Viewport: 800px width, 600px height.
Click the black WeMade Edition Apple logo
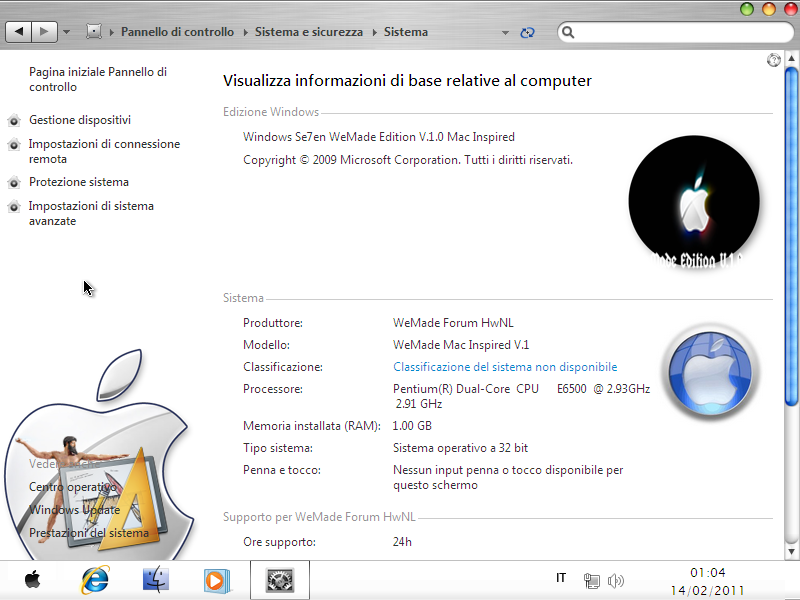click(x=694, y=202)
